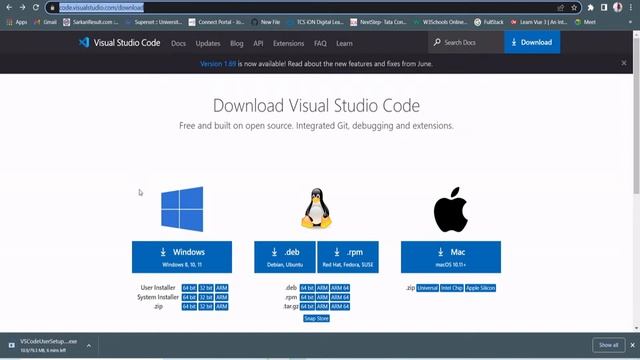
Task: Reload the current page
Action: pyautogui.click(x=36, y=7)
